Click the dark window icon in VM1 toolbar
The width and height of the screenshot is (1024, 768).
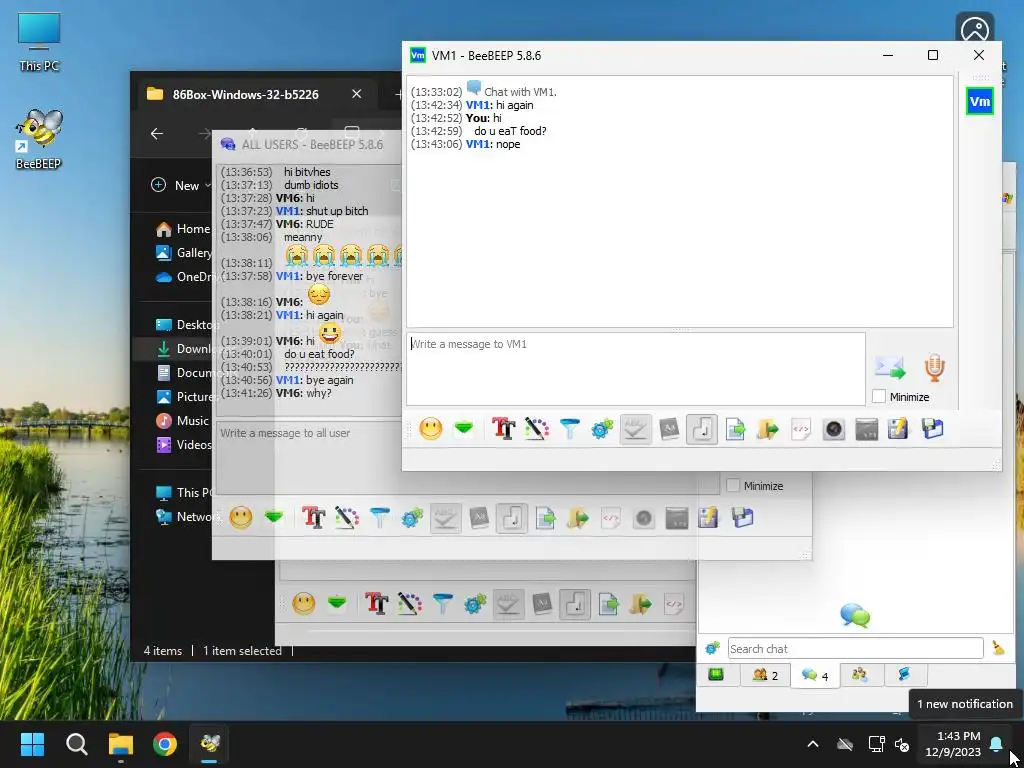point(867,429)
